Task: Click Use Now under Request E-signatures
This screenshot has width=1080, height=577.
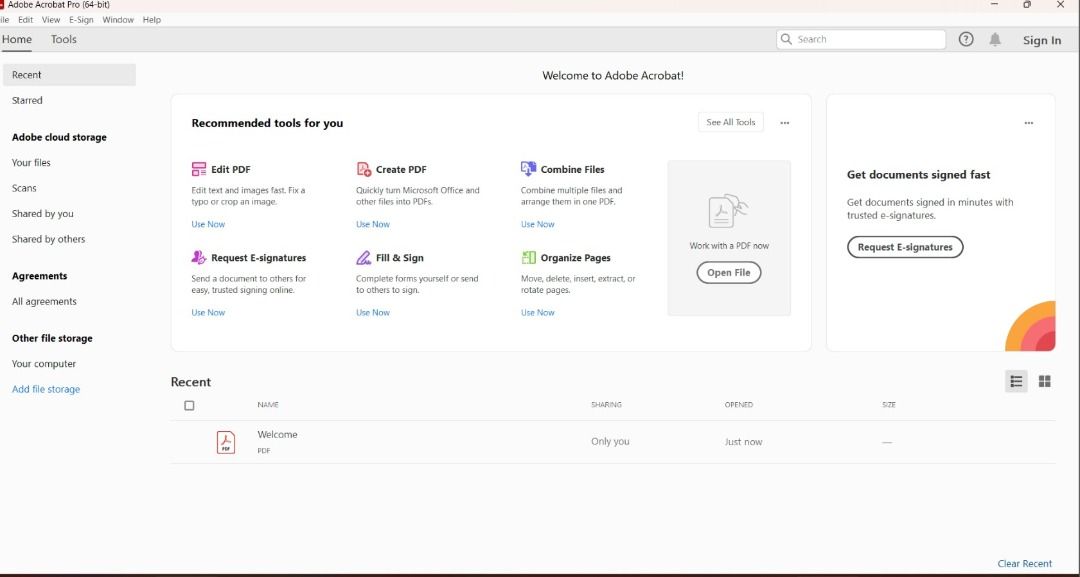Action: pos(208,313)
